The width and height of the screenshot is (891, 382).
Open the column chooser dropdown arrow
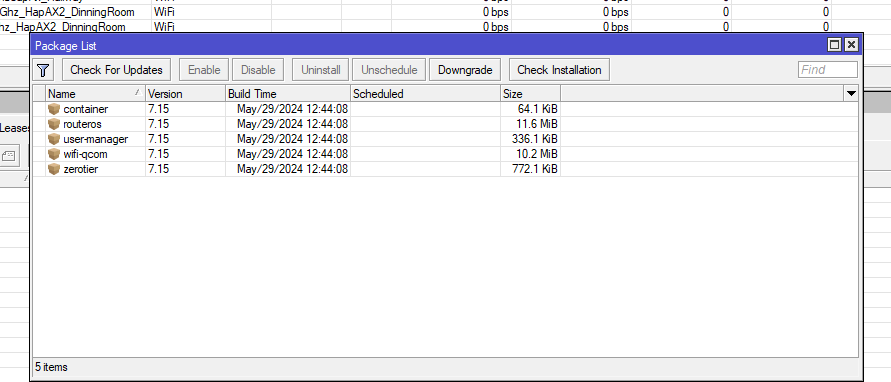tap(851, 94)
